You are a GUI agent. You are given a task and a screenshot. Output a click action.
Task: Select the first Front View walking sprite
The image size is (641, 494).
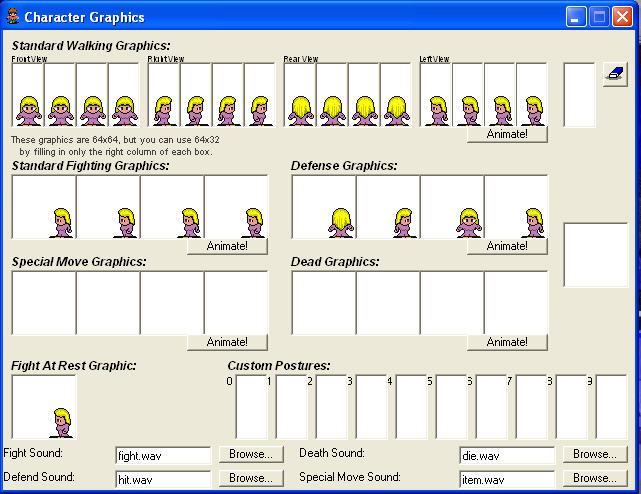tap(28, 96)
